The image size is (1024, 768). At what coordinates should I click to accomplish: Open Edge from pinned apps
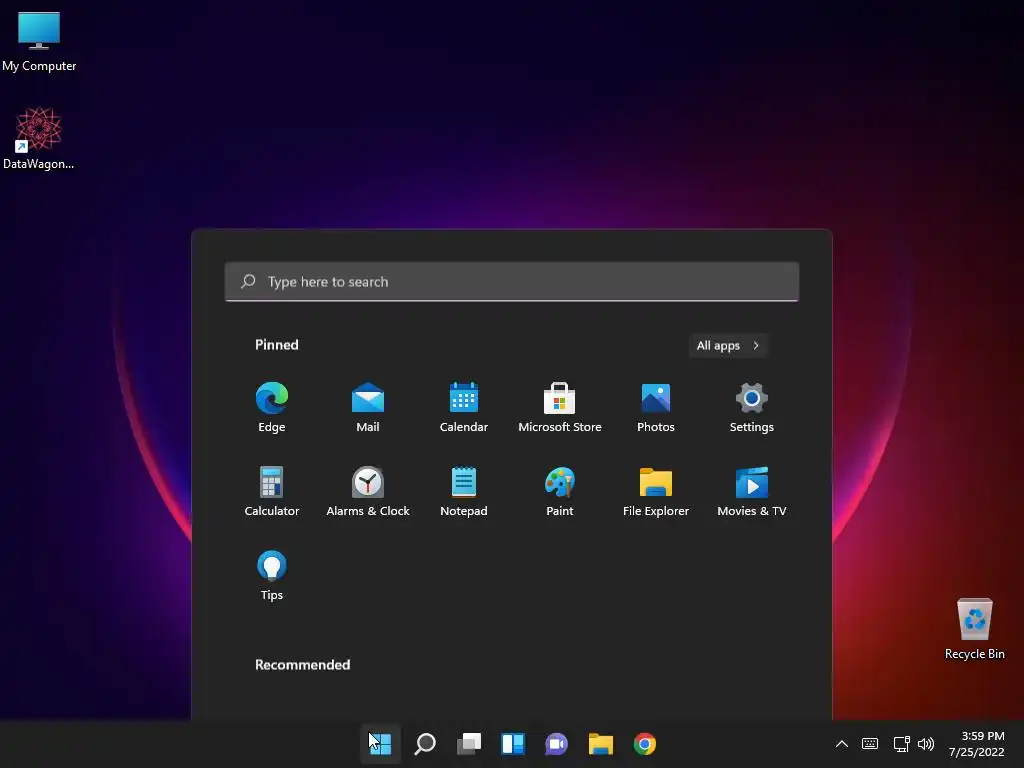tap(272, 408)
